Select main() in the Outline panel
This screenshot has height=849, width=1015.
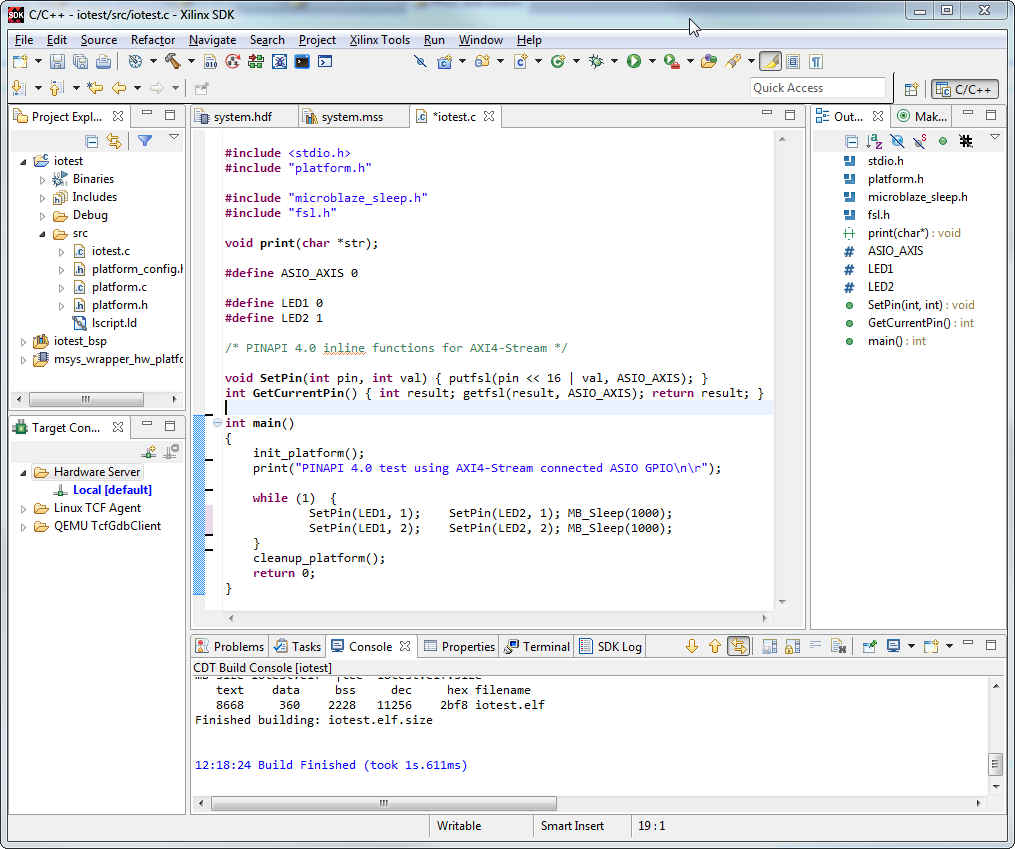[x=896, y=341]
